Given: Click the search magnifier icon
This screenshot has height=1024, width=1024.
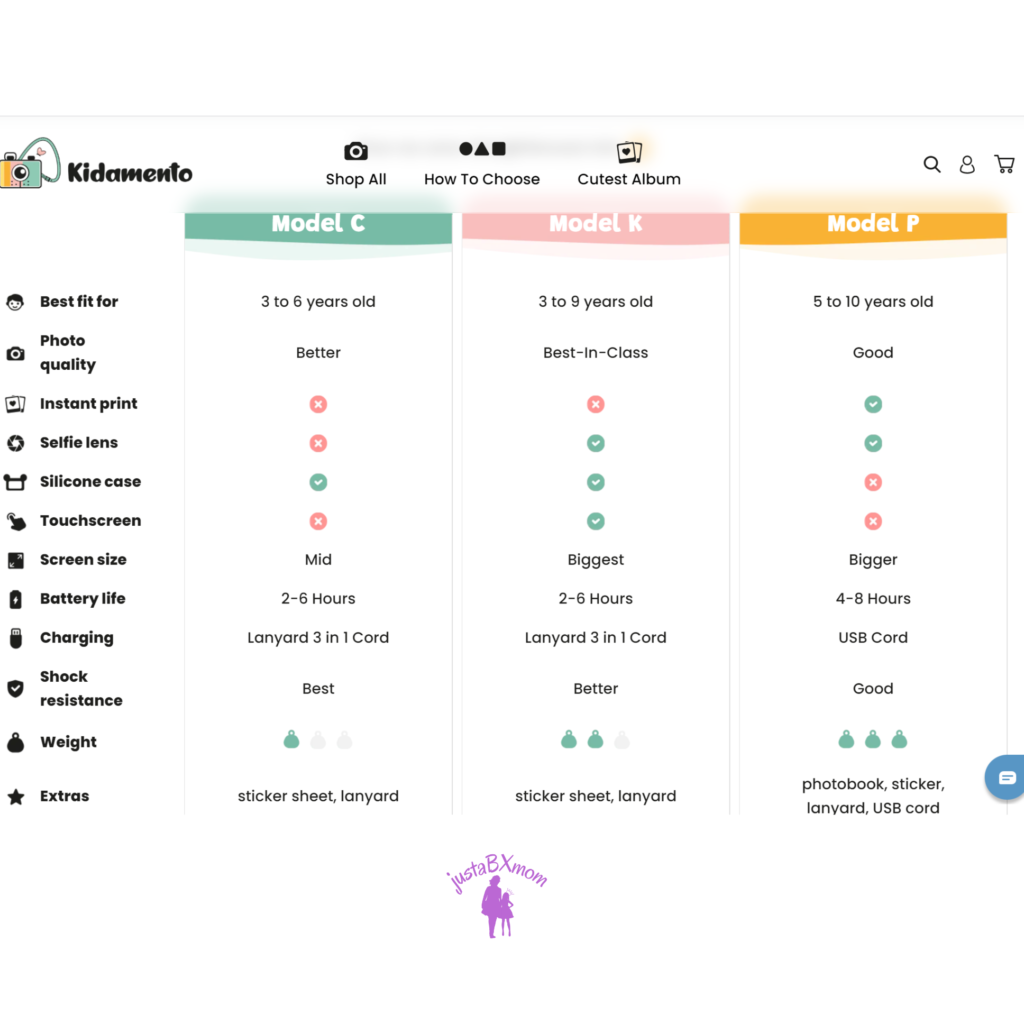Looking at the screenshot, I should point(932,165).
